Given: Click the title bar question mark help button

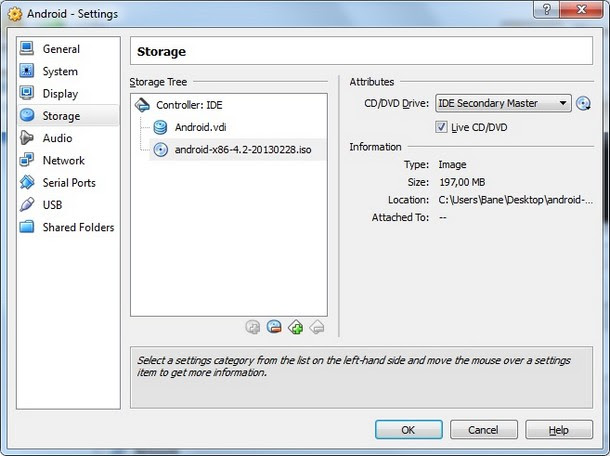Looking at the screenshot, I should (546, 9).
